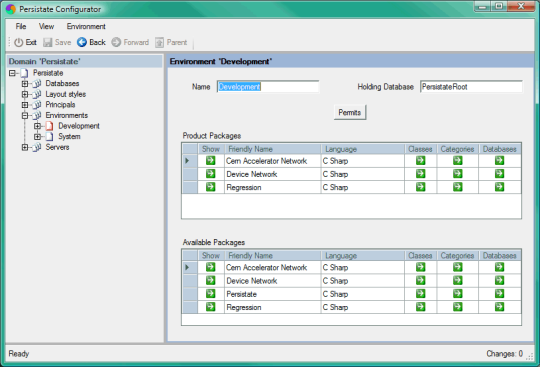
Task: Click C Sharp cell for Persistate row
Action: coord(363,294)
